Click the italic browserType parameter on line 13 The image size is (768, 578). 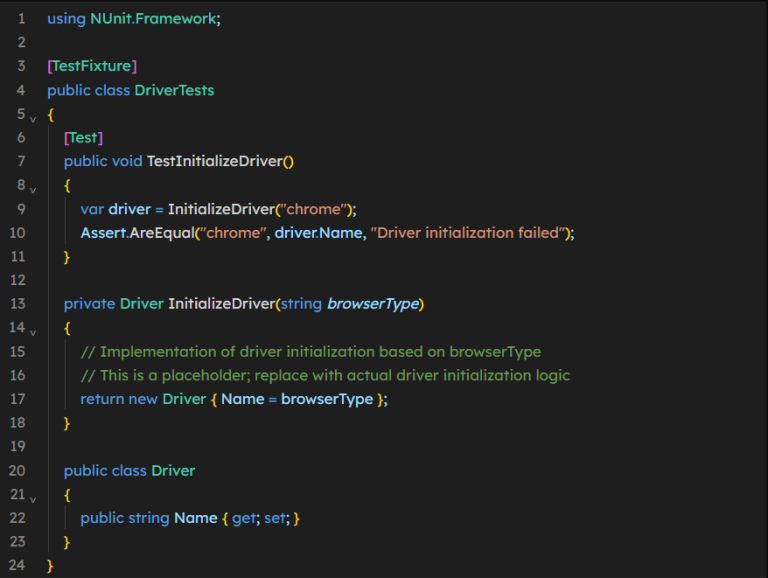(x=372, y=304)
